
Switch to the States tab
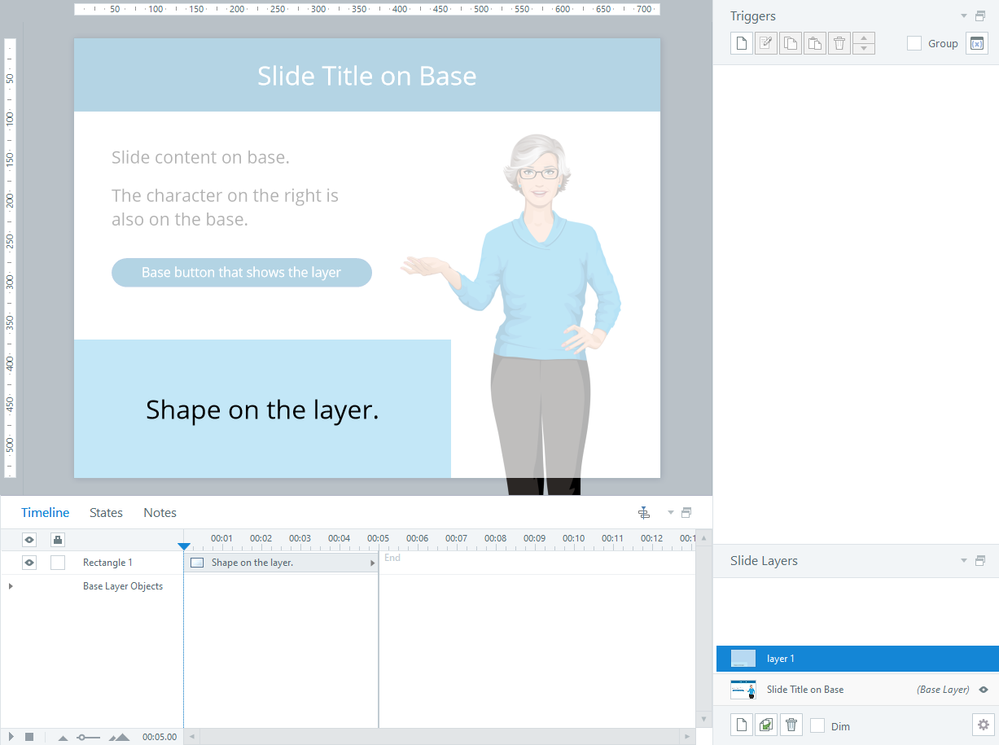coord(106,512)
